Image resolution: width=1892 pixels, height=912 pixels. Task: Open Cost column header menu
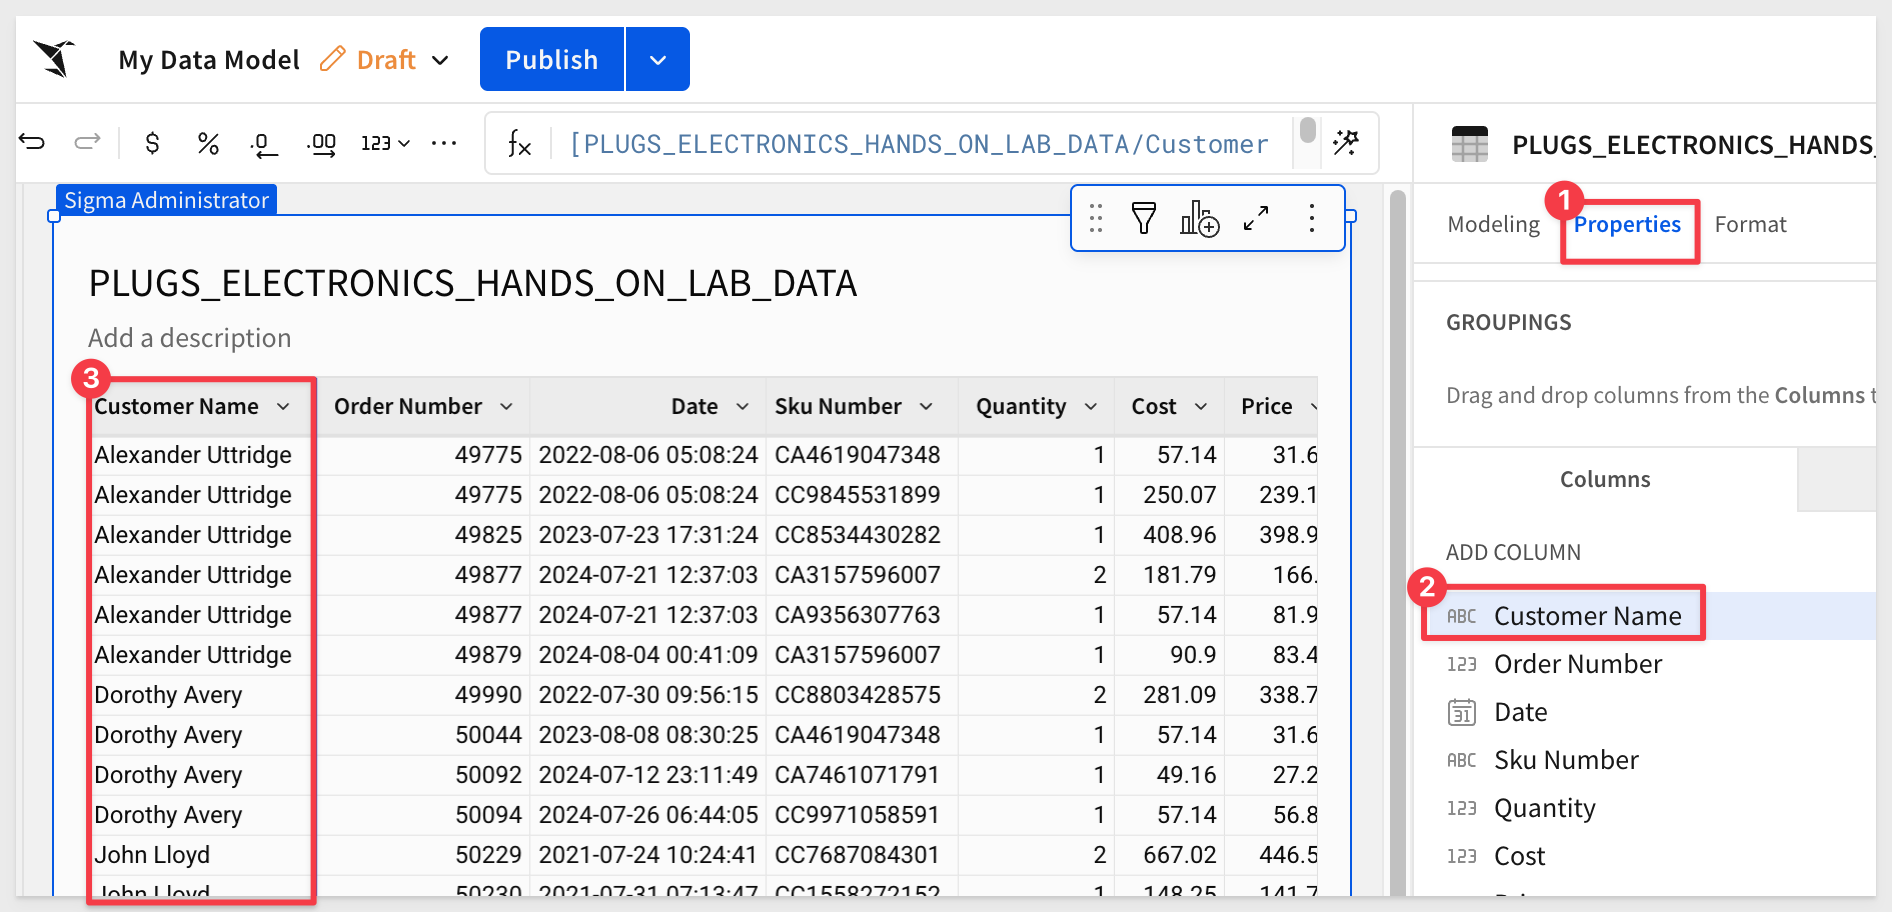click(1201, 406)
